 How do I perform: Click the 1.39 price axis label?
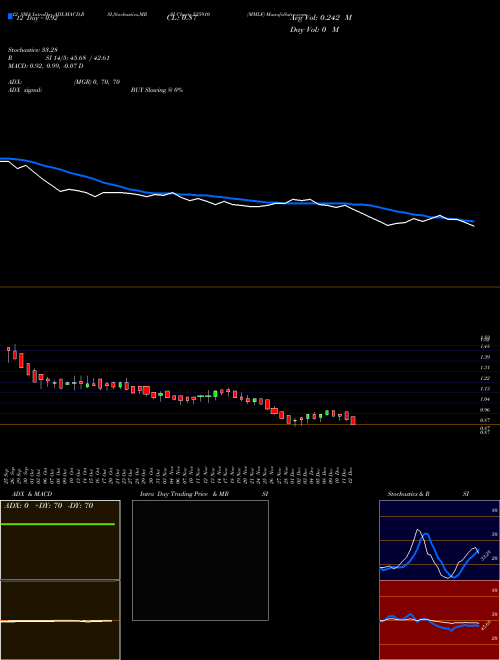[485, 357]
